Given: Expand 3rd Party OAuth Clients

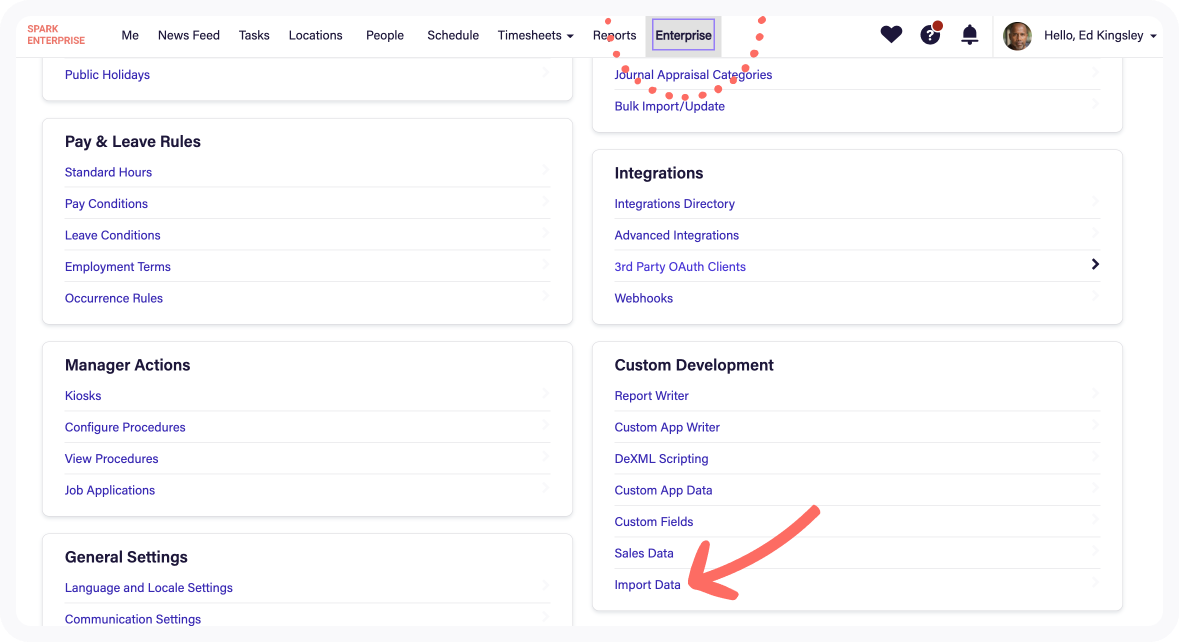Looking at the screenshot, I should point(680,266).
